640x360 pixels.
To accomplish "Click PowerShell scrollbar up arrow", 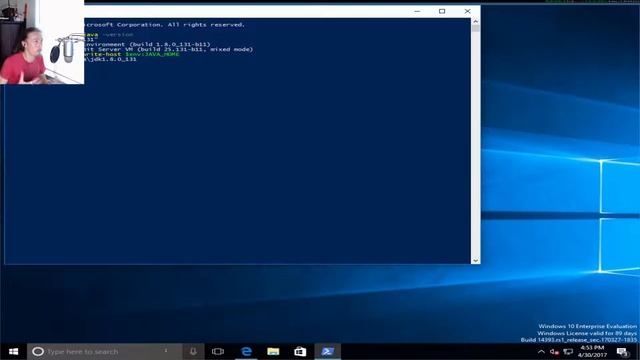I will click(476, 21).
